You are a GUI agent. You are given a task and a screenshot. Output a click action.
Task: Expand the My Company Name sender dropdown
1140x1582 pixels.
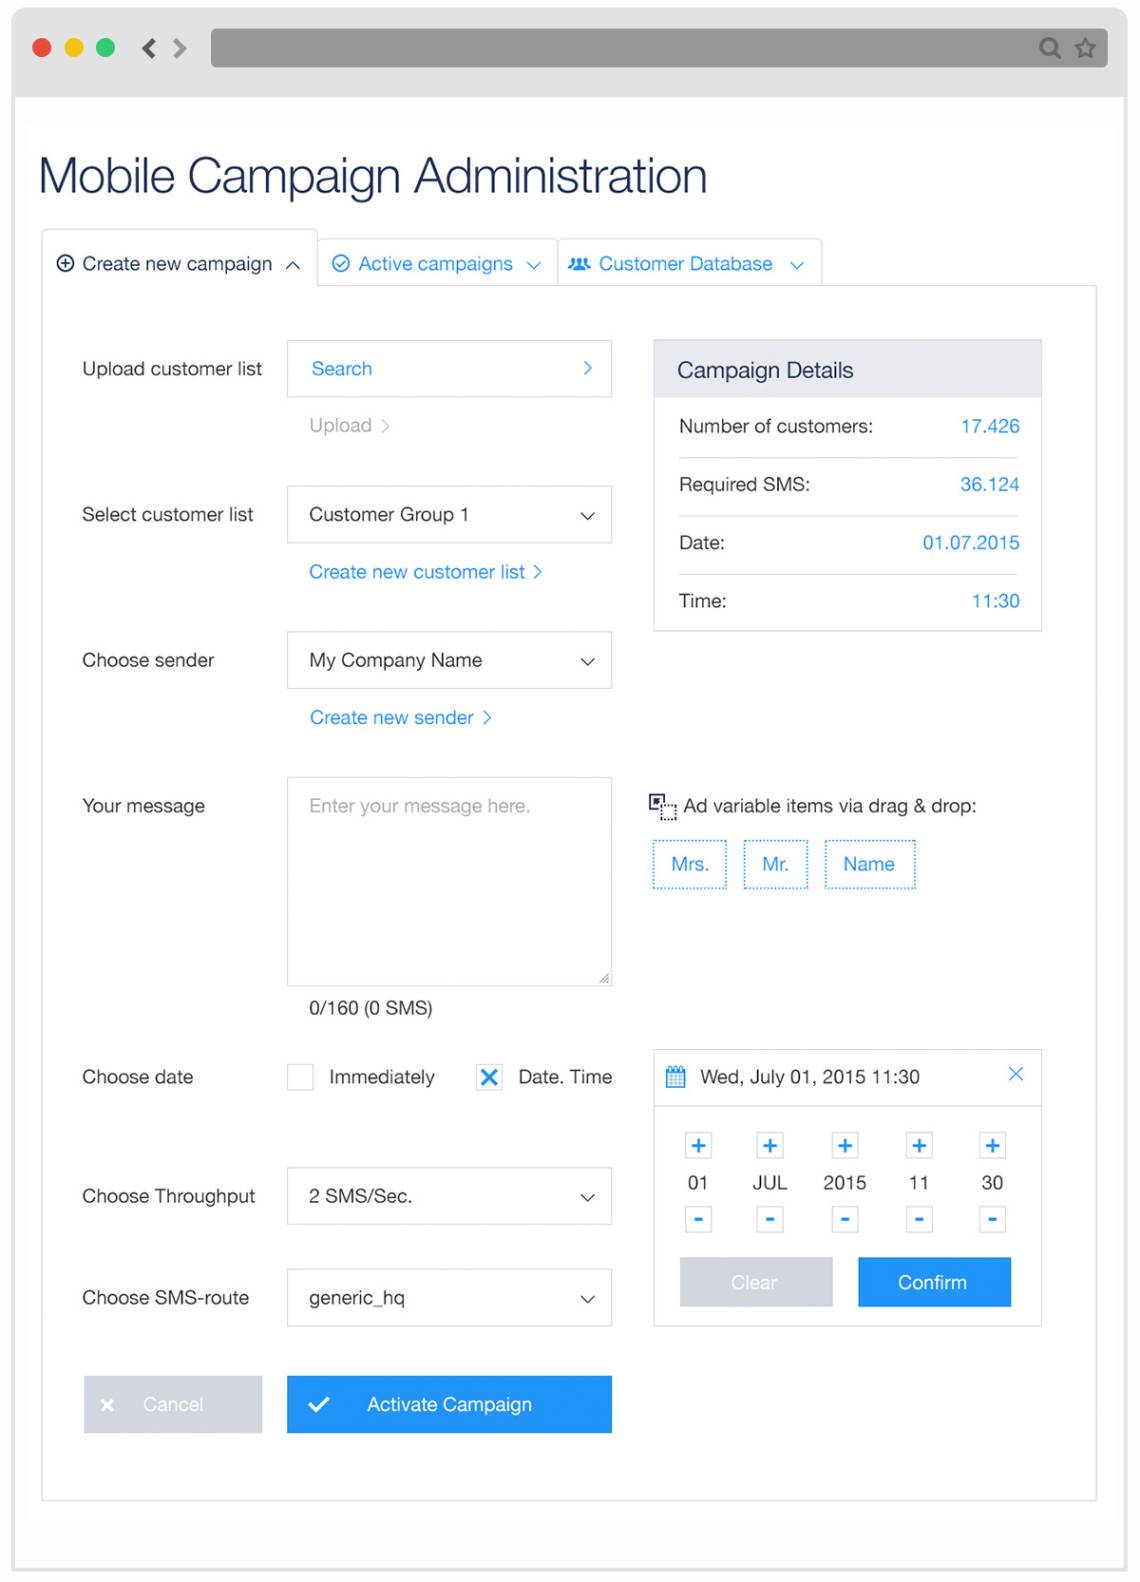click(x=449, y=660)
